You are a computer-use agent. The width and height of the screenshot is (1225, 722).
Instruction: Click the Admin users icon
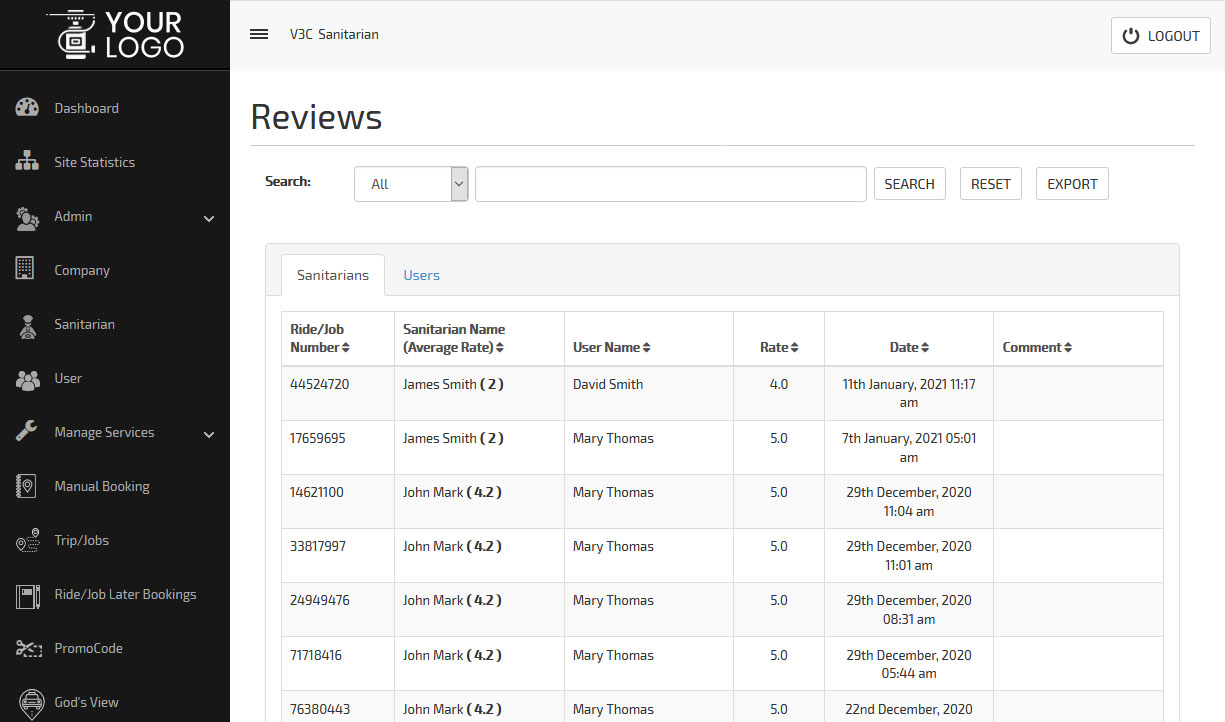pos(27,217)
